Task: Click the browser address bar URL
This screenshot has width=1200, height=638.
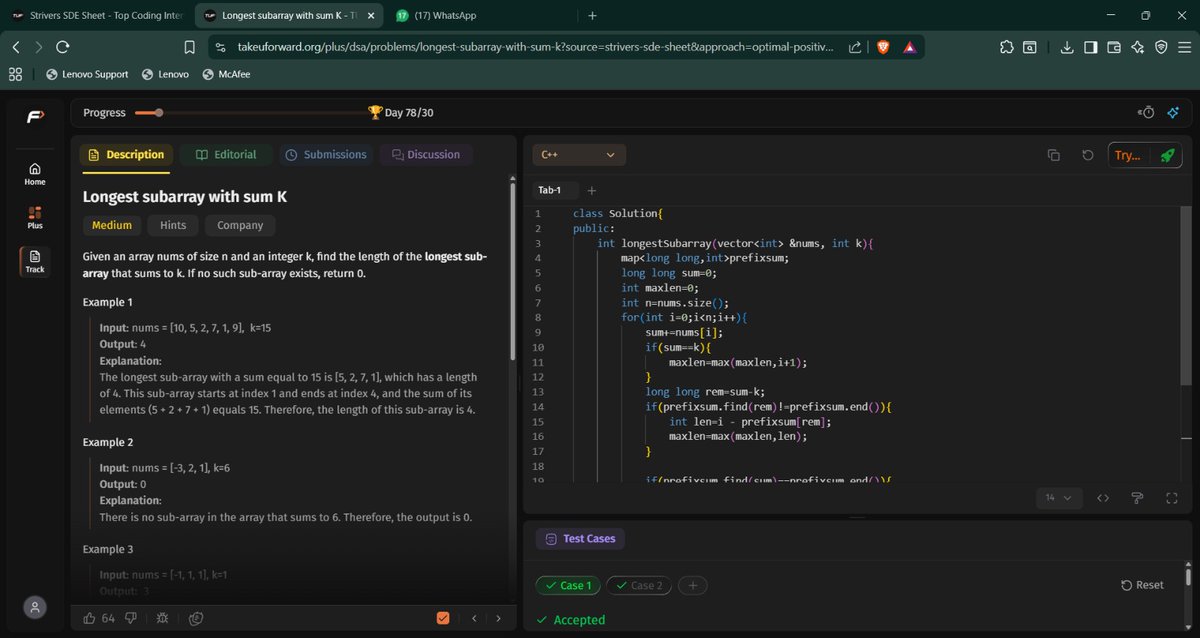Action: pyautogui.click(x=535, y=47)
